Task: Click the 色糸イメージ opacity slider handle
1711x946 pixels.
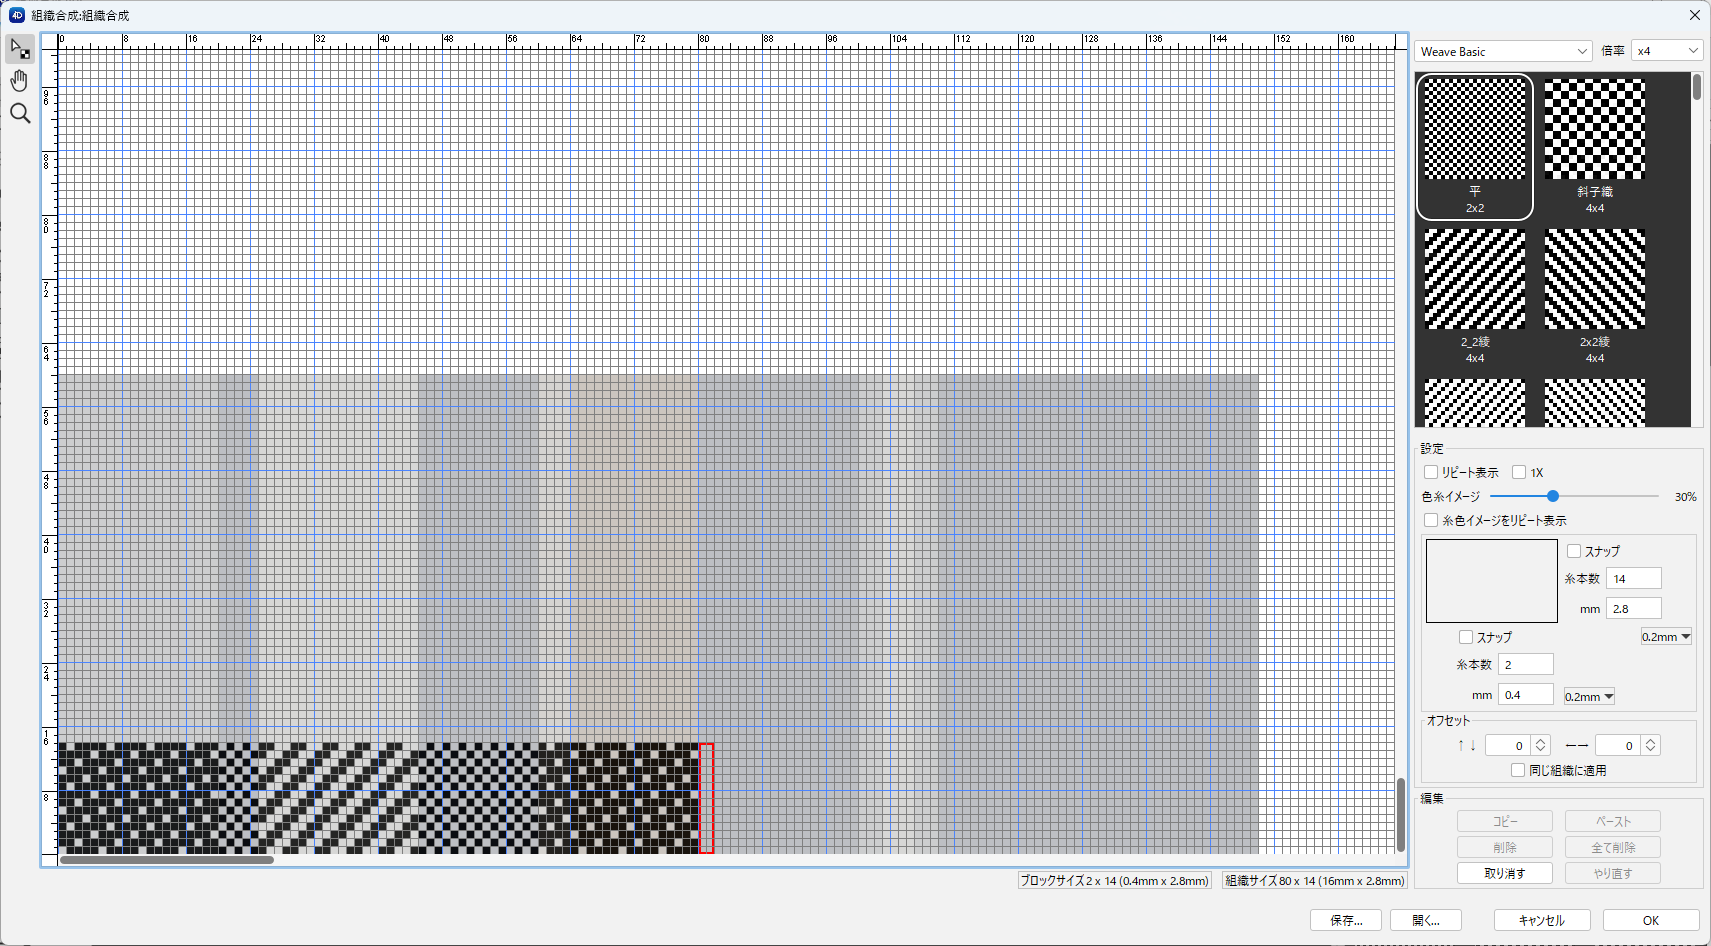Action: pyautogui.click(x=1553, y=496)
